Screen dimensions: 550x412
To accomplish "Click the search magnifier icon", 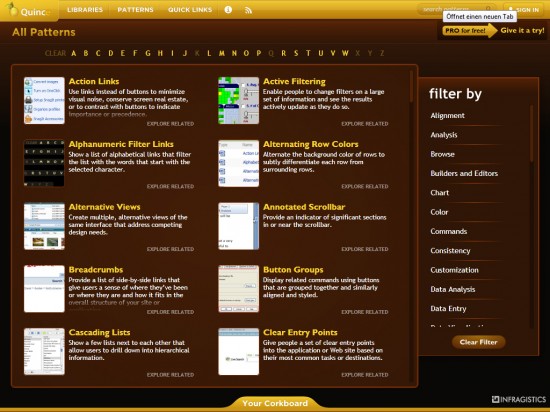I will [x=488, y=9].
